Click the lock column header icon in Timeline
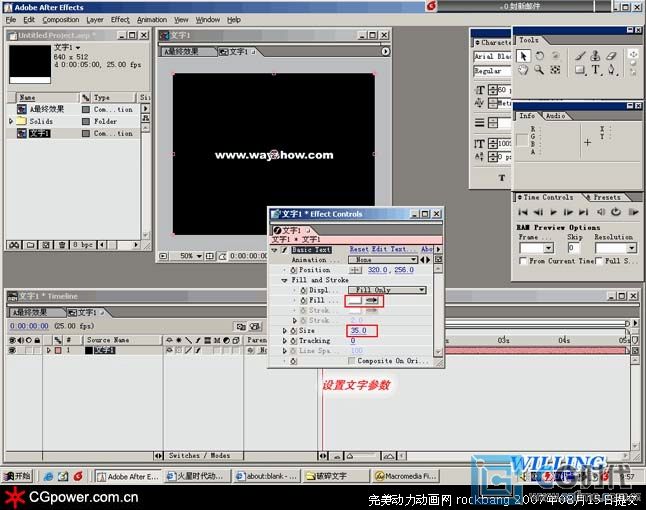The image size is (646, 510). [x=37, y=340]
